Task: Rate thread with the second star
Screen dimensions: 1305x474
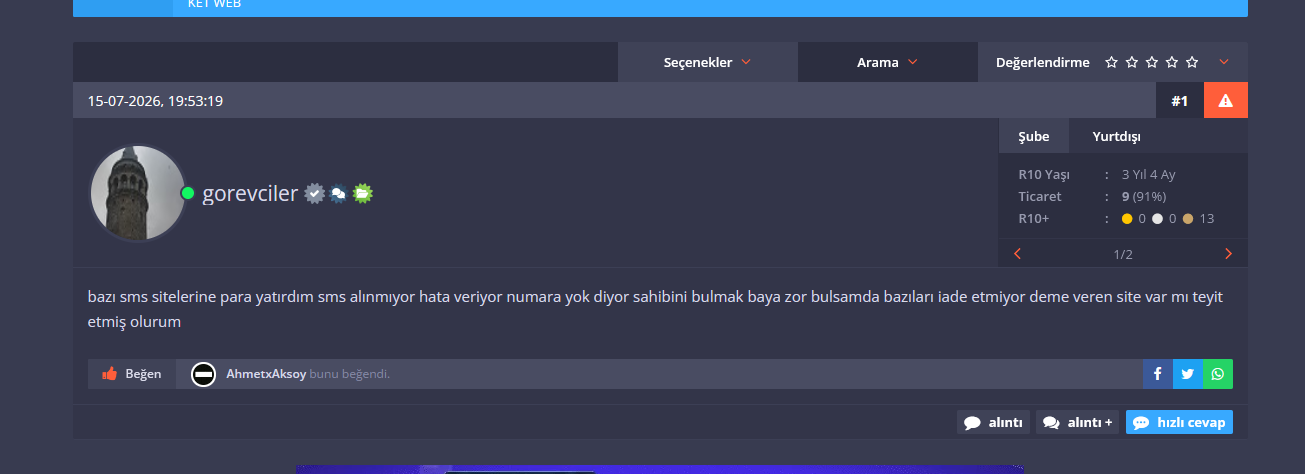Action: [1131, 62]
